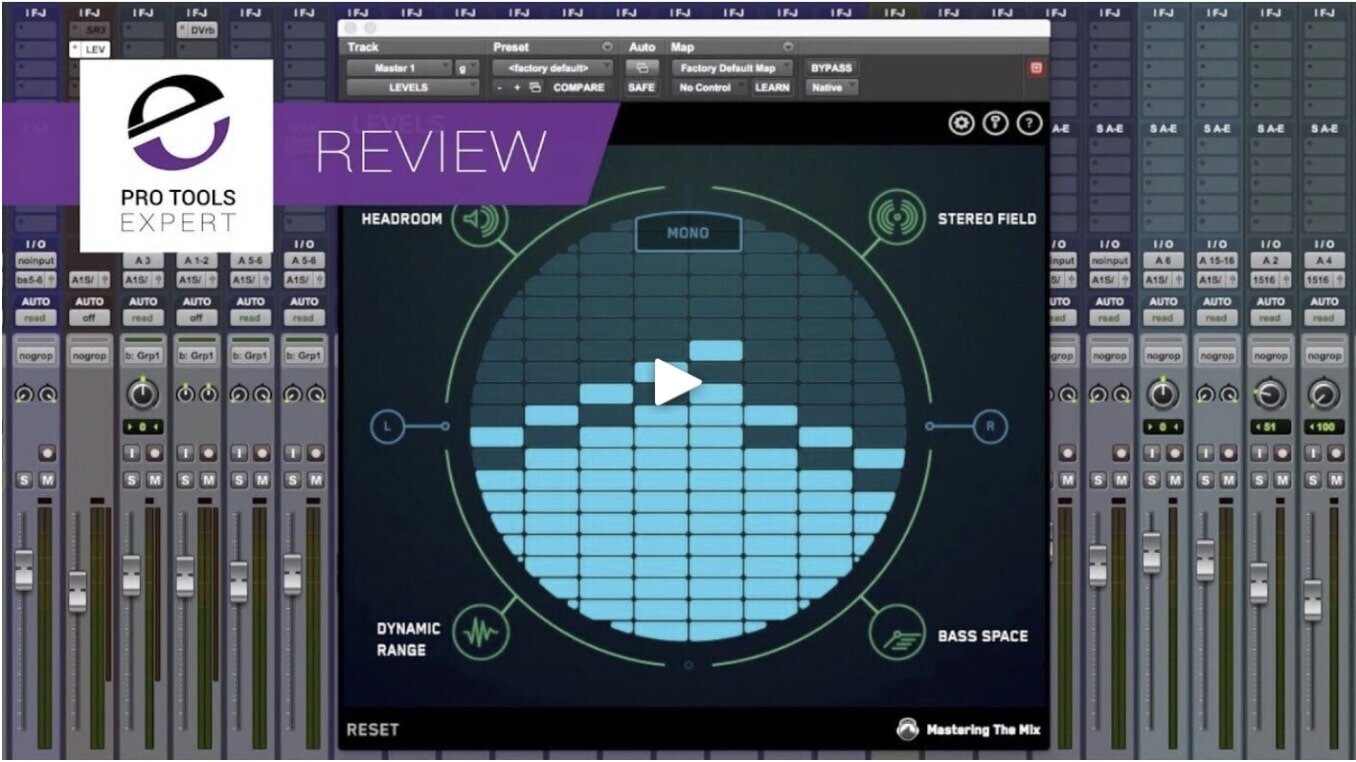The width and height of the screenshot is (1356, 762).
Task: Click the plus next preset button
Action: (x=517, y=88)
